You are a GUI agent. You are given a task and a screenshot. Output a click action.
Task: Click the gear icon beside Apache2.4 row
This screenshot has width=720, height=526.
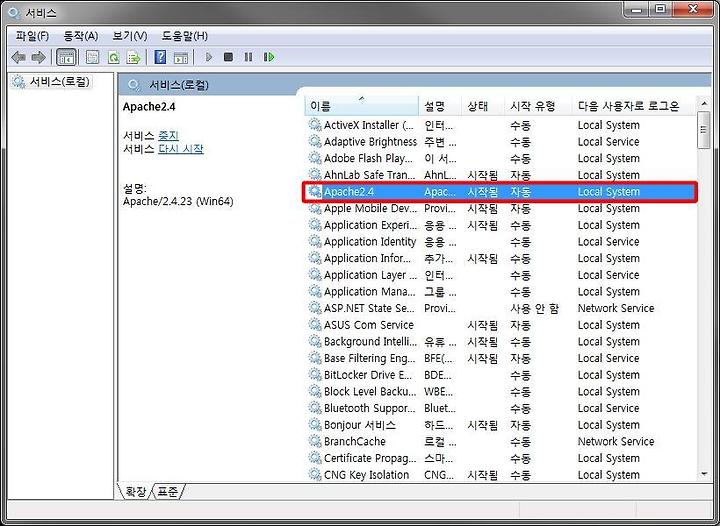[x=315, y=191]
